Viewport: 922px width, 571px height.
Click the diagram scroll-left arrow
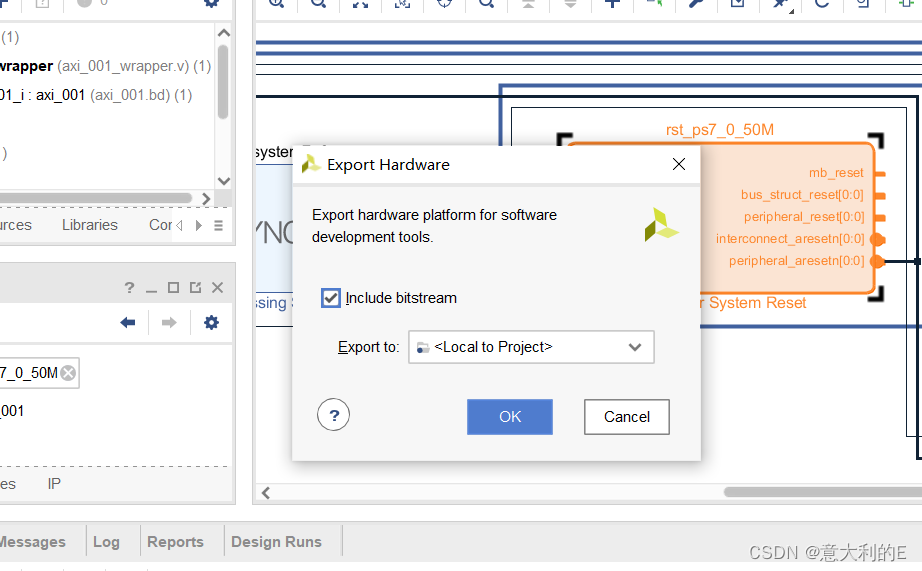(x=266, y=493)
